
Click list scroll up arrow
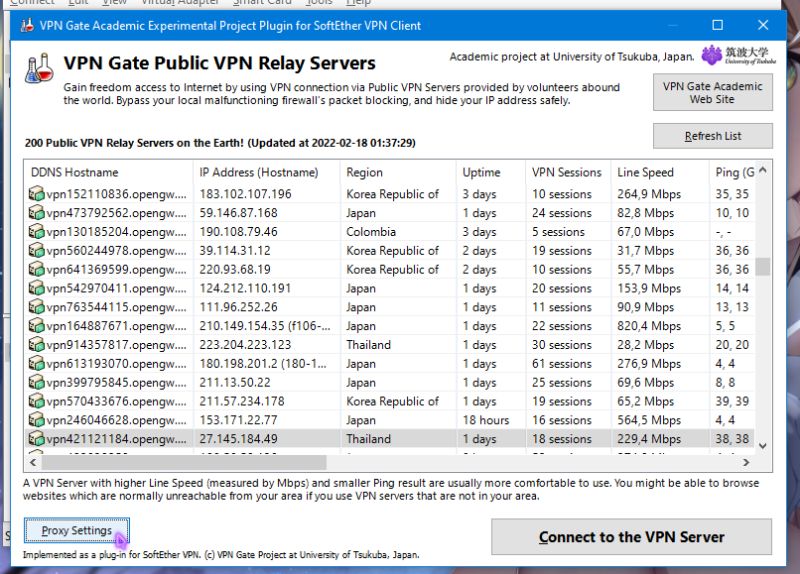point(763,170)
